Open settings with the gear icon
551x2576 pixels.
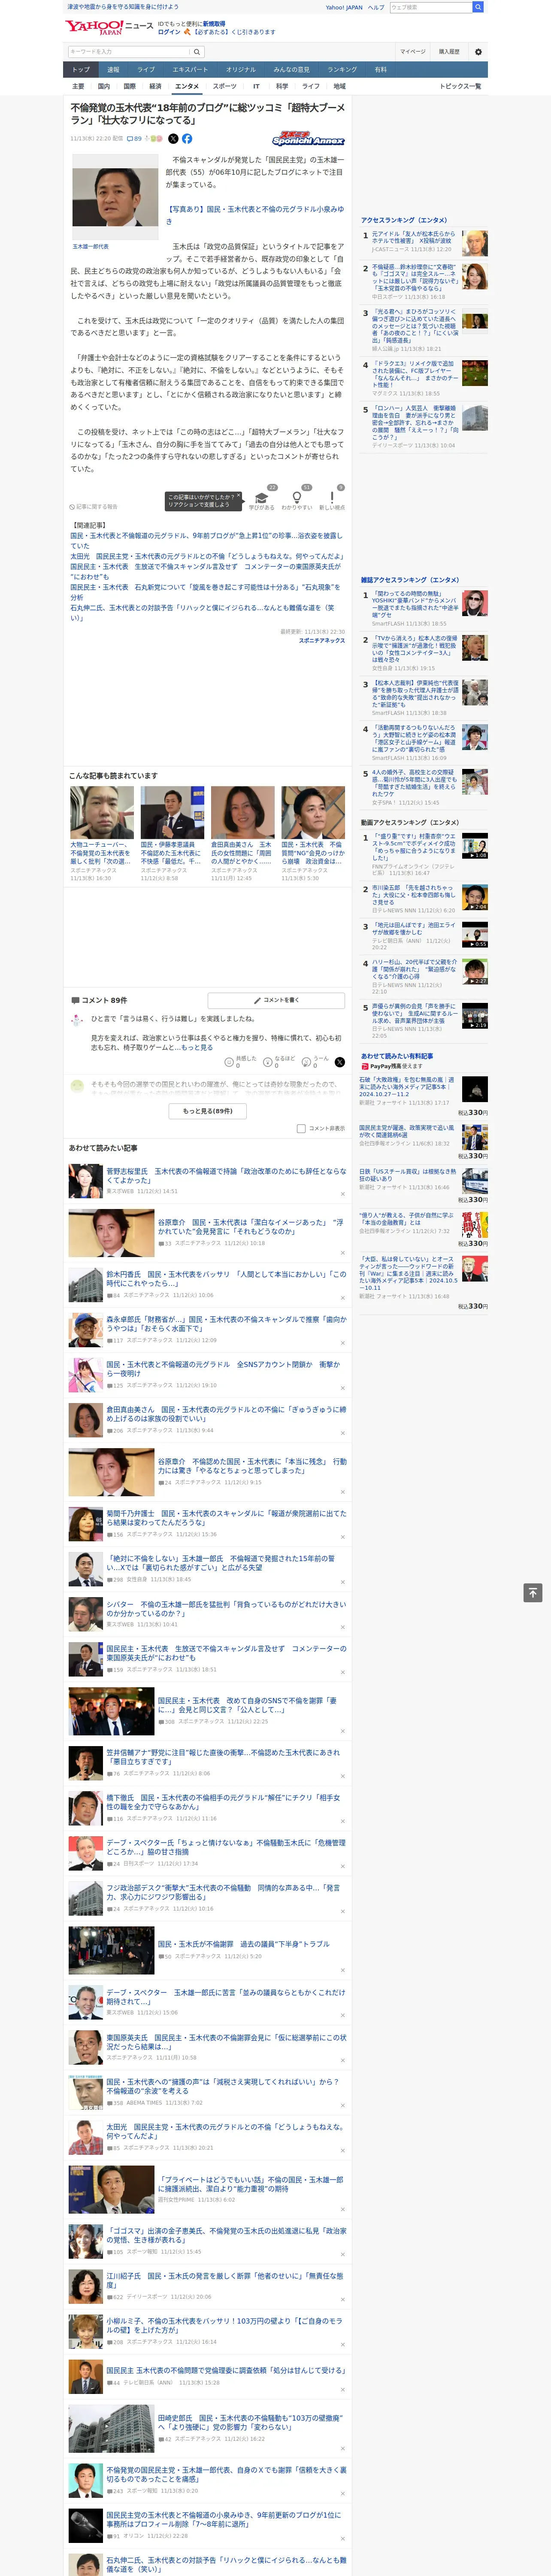point(478,51)
